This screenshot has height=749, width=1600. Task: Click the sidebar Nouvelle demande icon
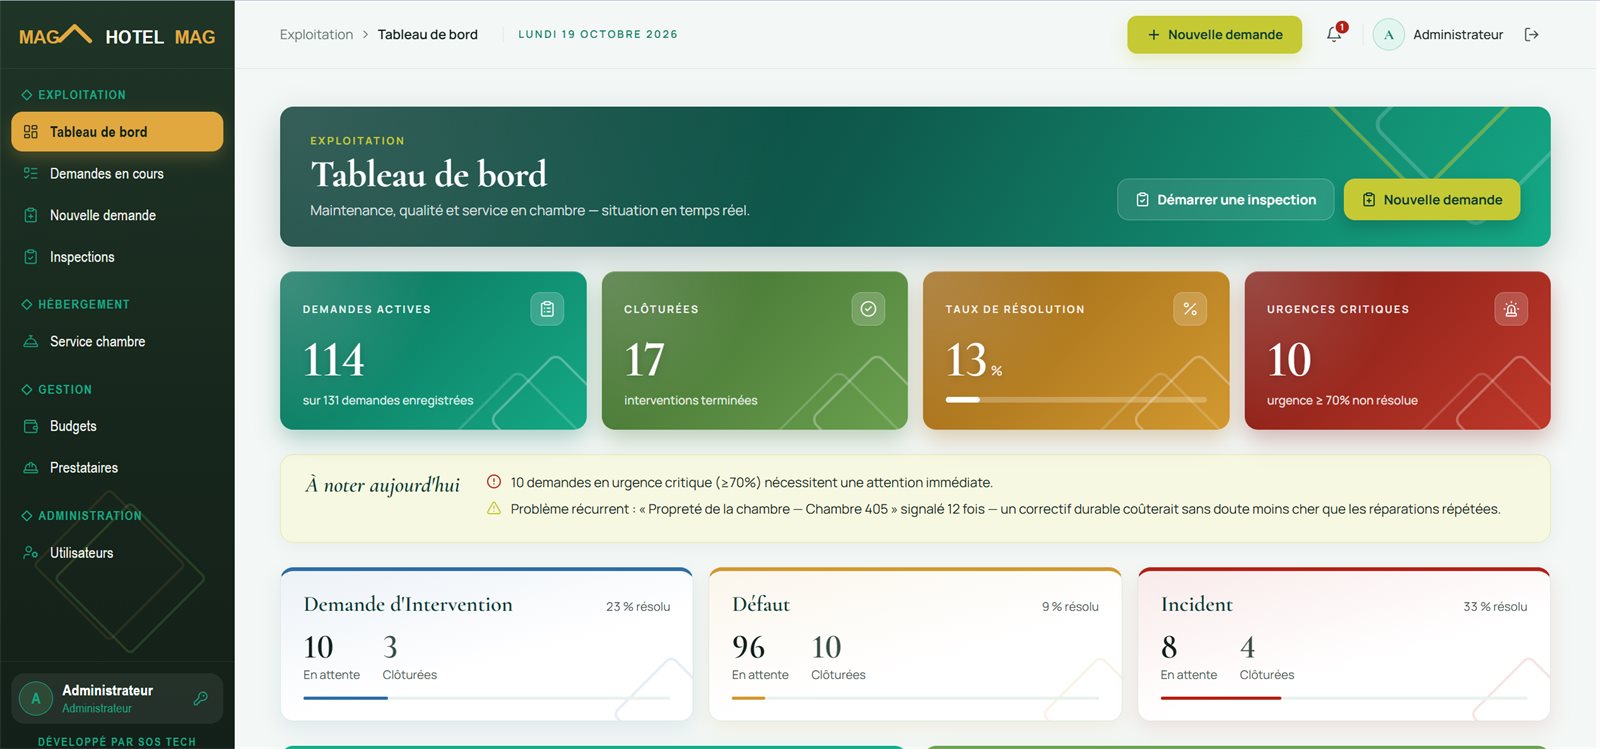pos(31,215)
